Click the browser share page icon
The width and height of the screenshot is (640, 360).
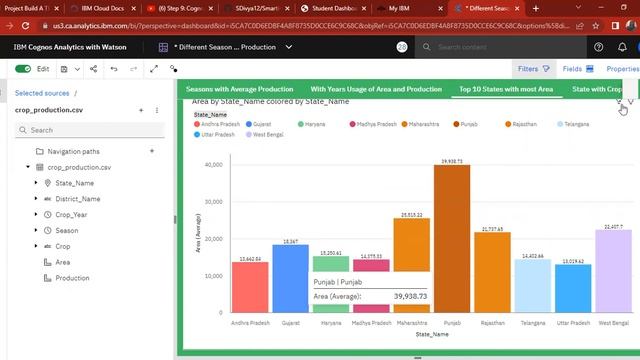579,26
